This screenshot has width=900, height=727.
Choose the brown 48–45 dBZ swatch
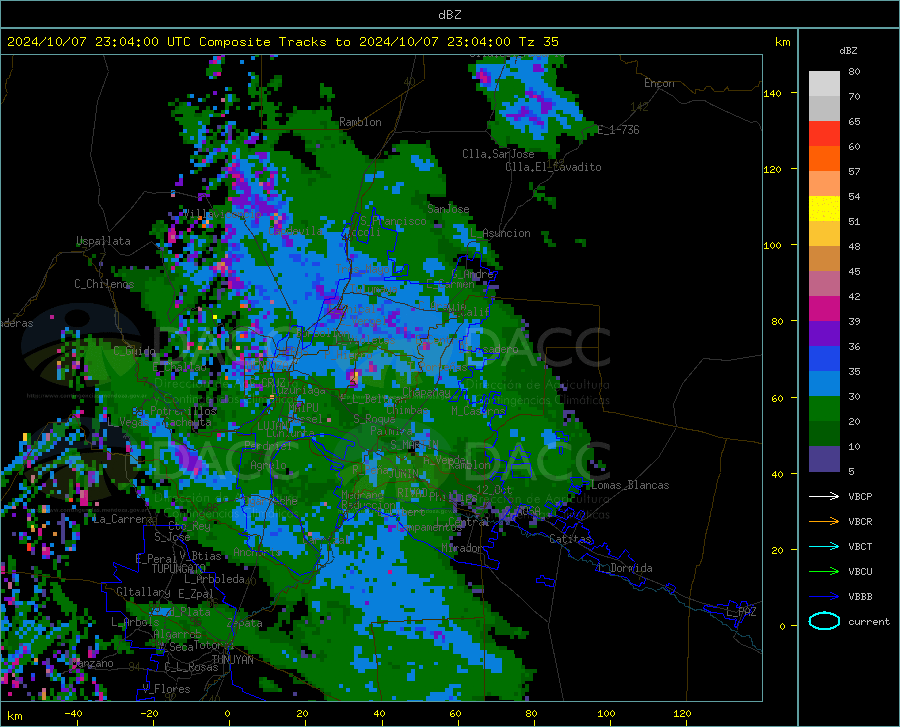tap(824, 259)
